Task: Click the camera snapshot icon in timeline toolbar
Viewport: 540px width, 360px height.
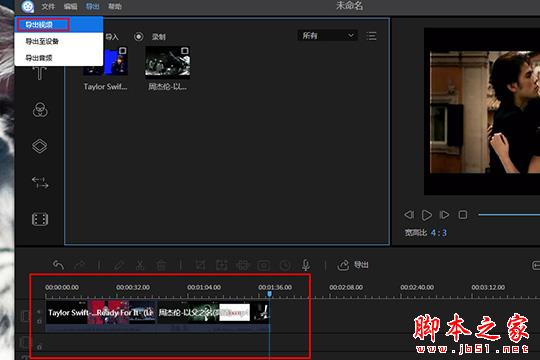Action: (264, 265)
